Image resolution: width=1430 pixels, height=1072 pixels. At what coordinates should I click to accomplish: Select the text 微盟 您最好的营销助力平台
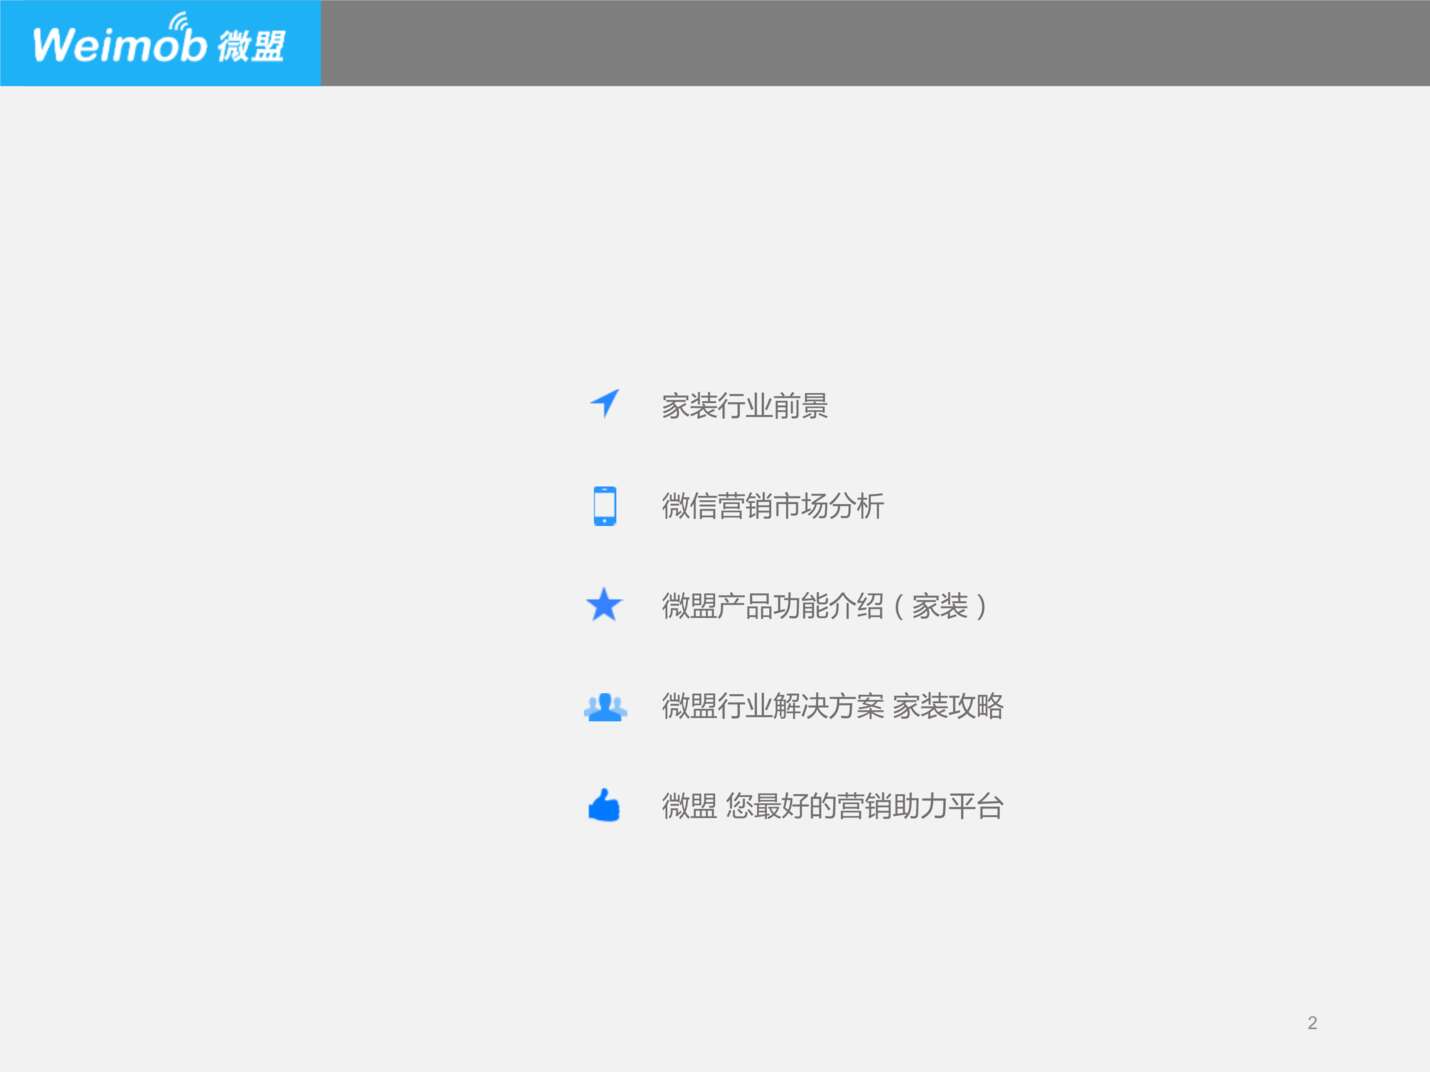point(832,806)
